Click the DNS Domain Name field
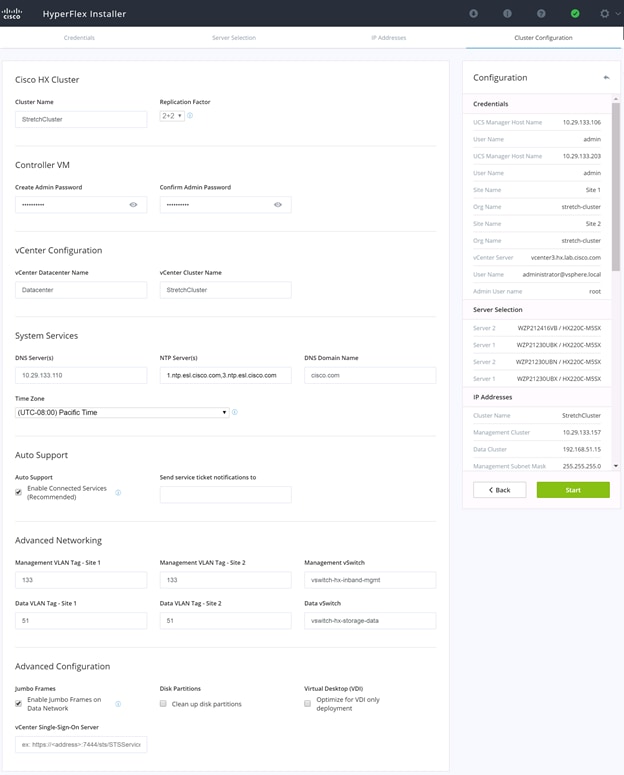 click(370, 375)
